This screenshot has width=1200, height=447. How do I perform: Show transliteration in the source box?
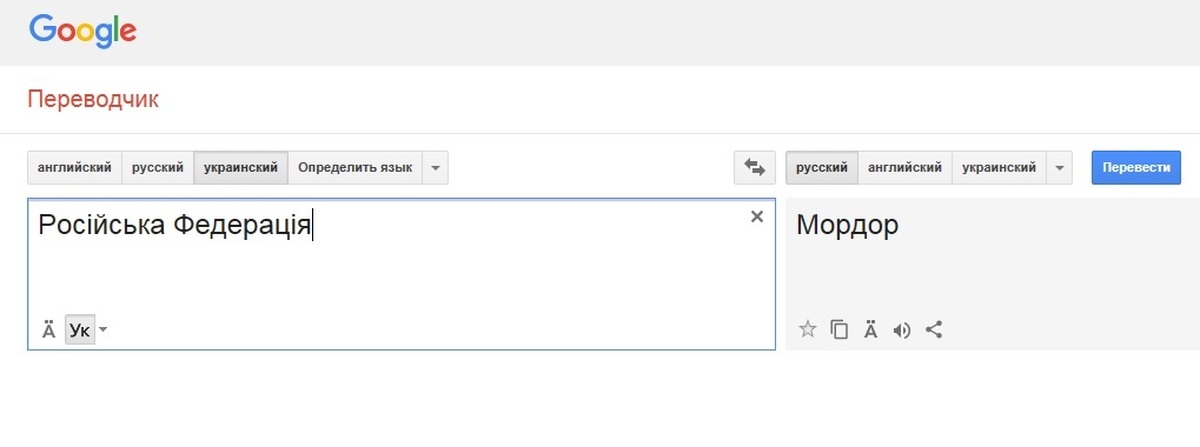(48, 330)
